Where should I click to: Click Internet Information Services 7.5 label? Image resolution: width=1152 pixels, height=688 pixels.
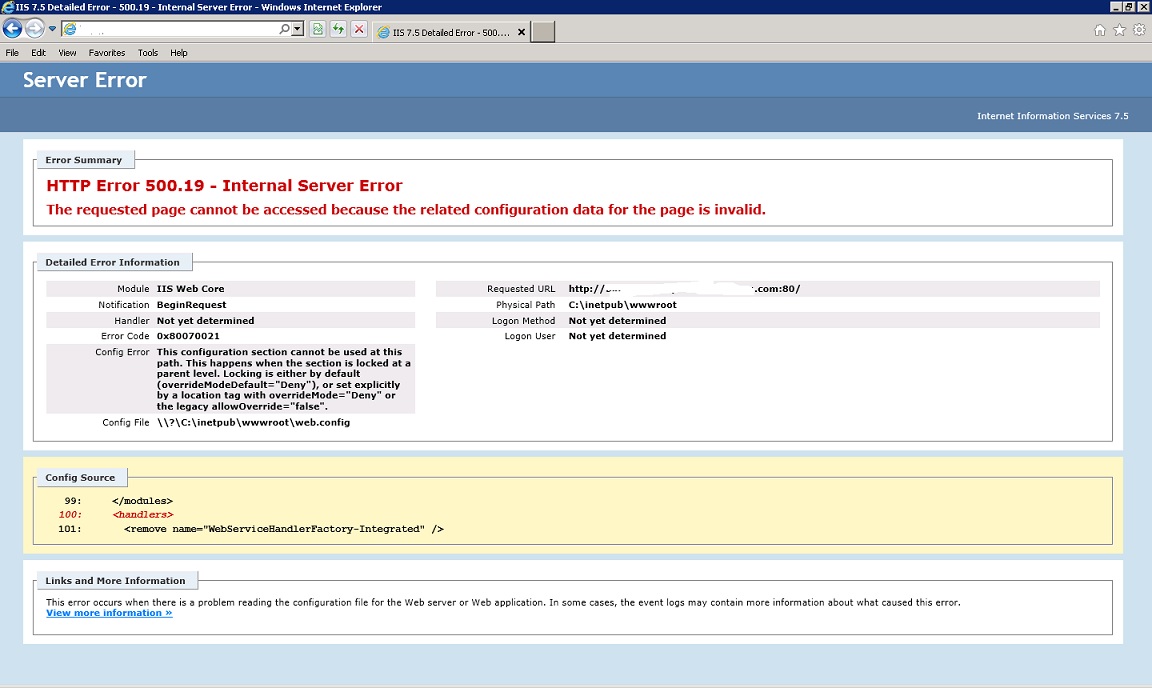[1052, 116]
